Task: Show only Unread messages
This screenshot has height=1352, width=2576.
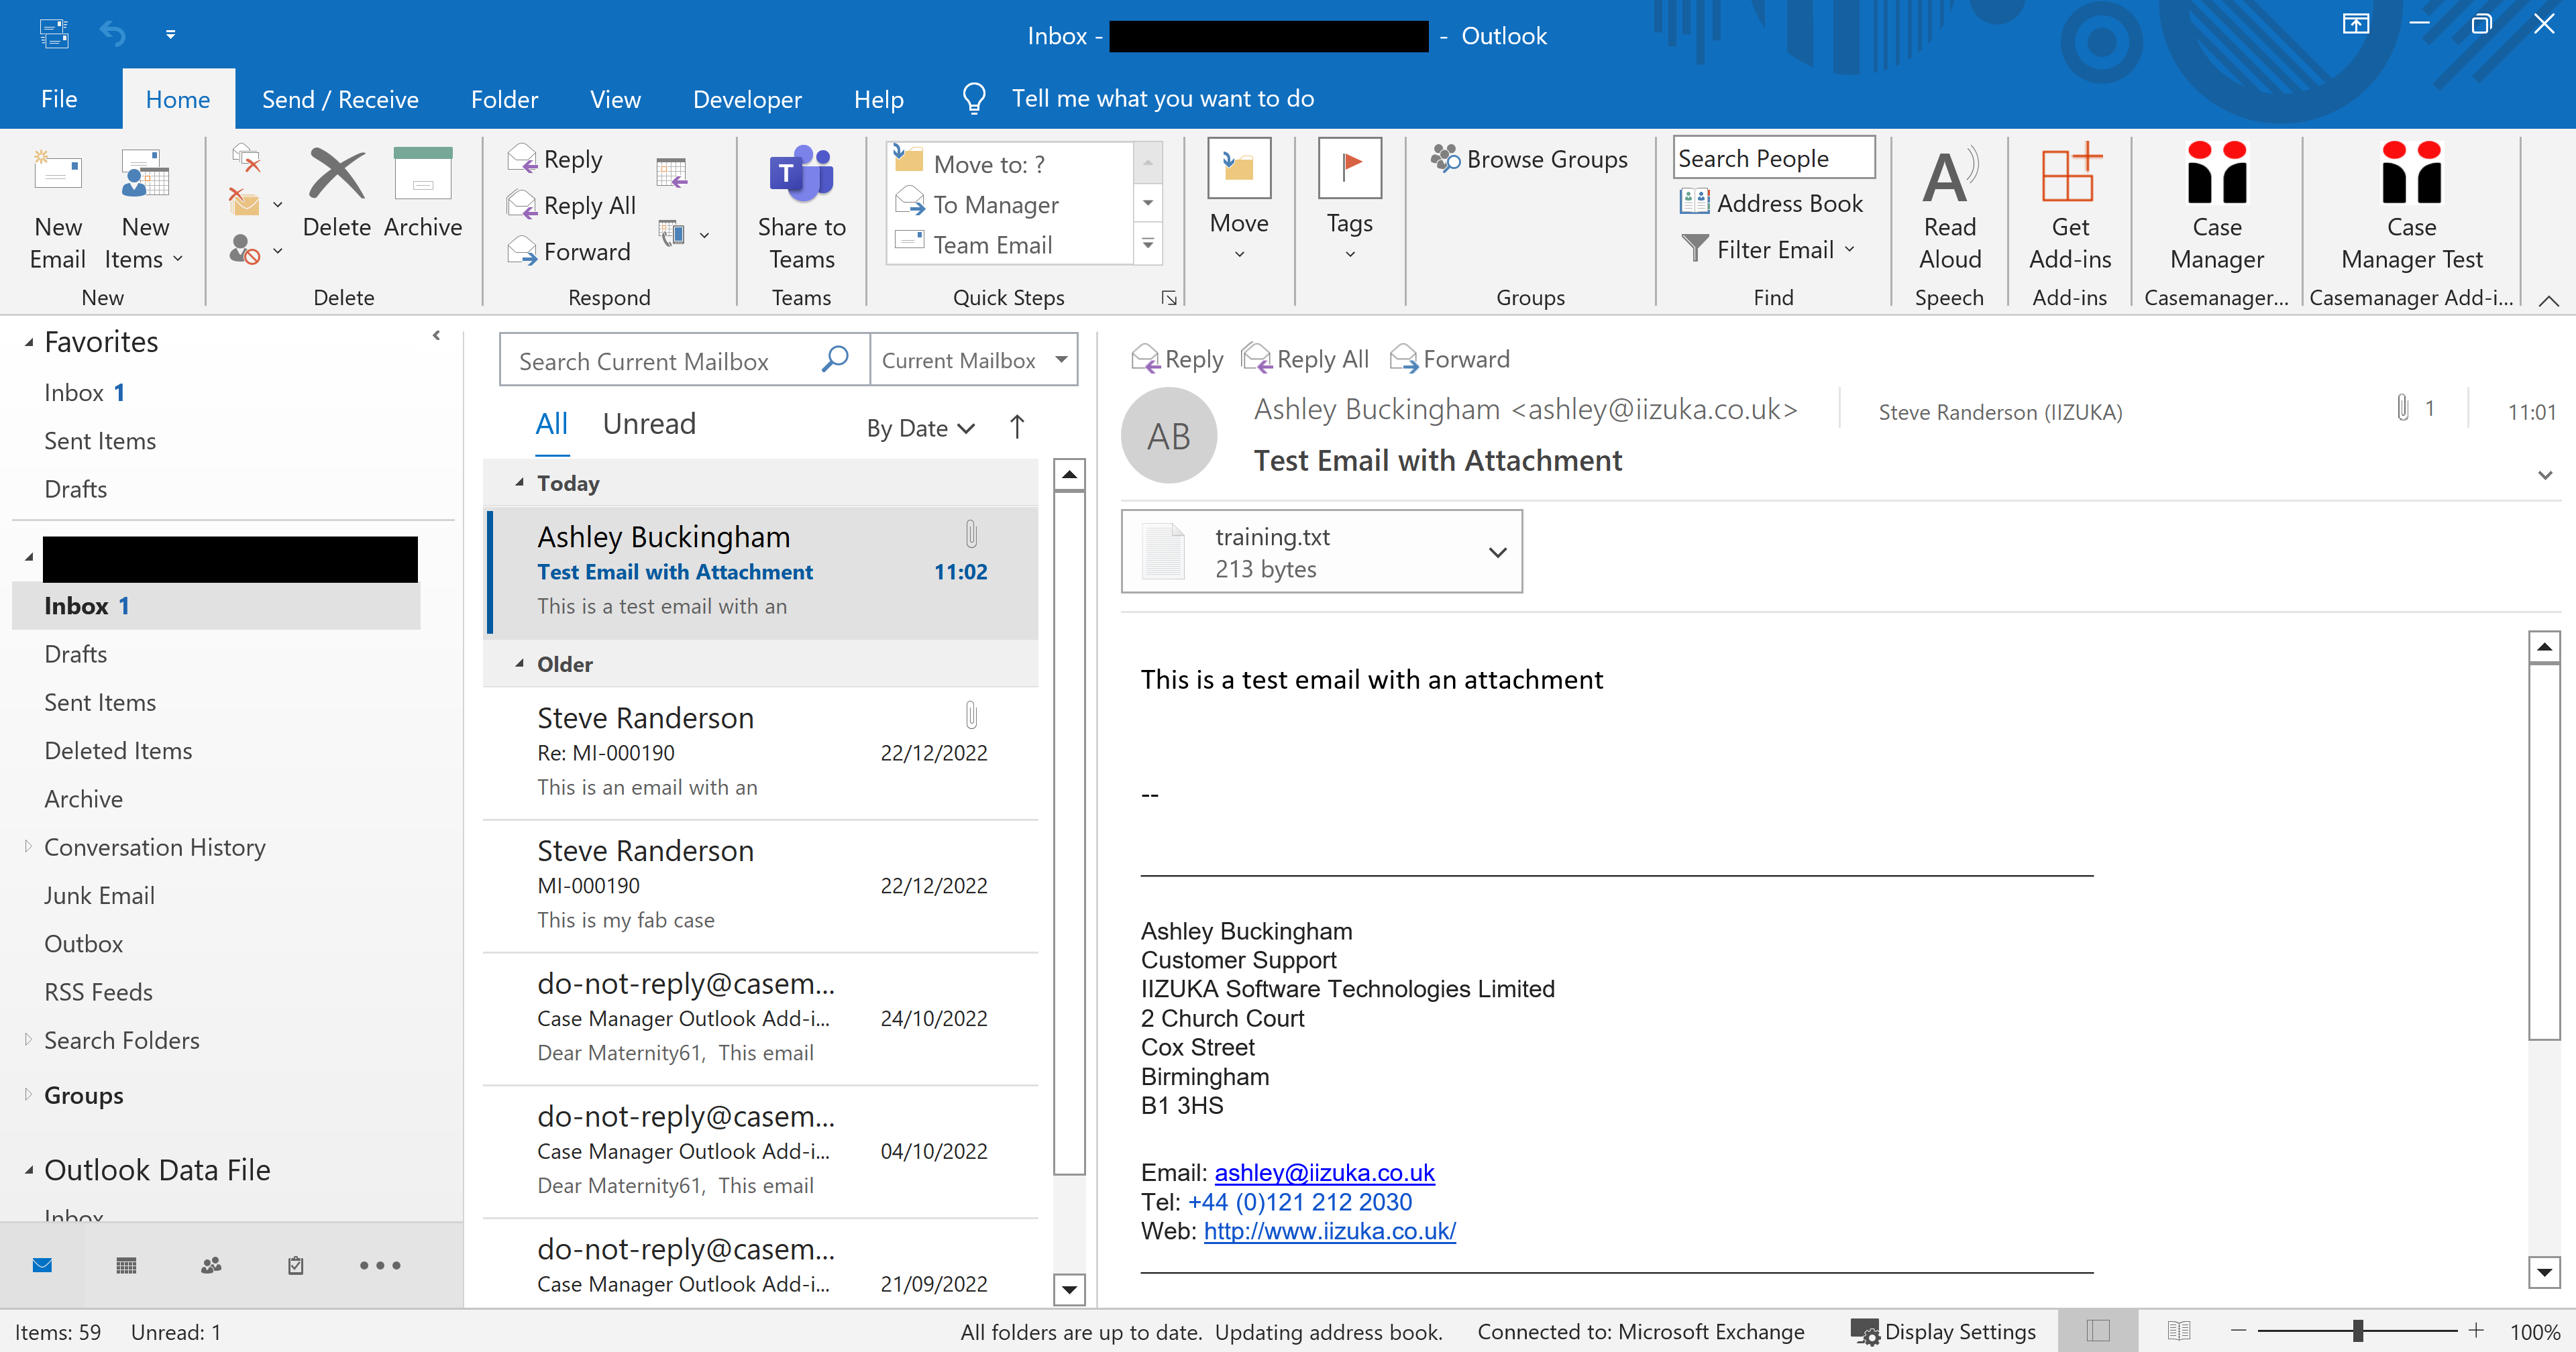Action: click(x=649, y=424)
